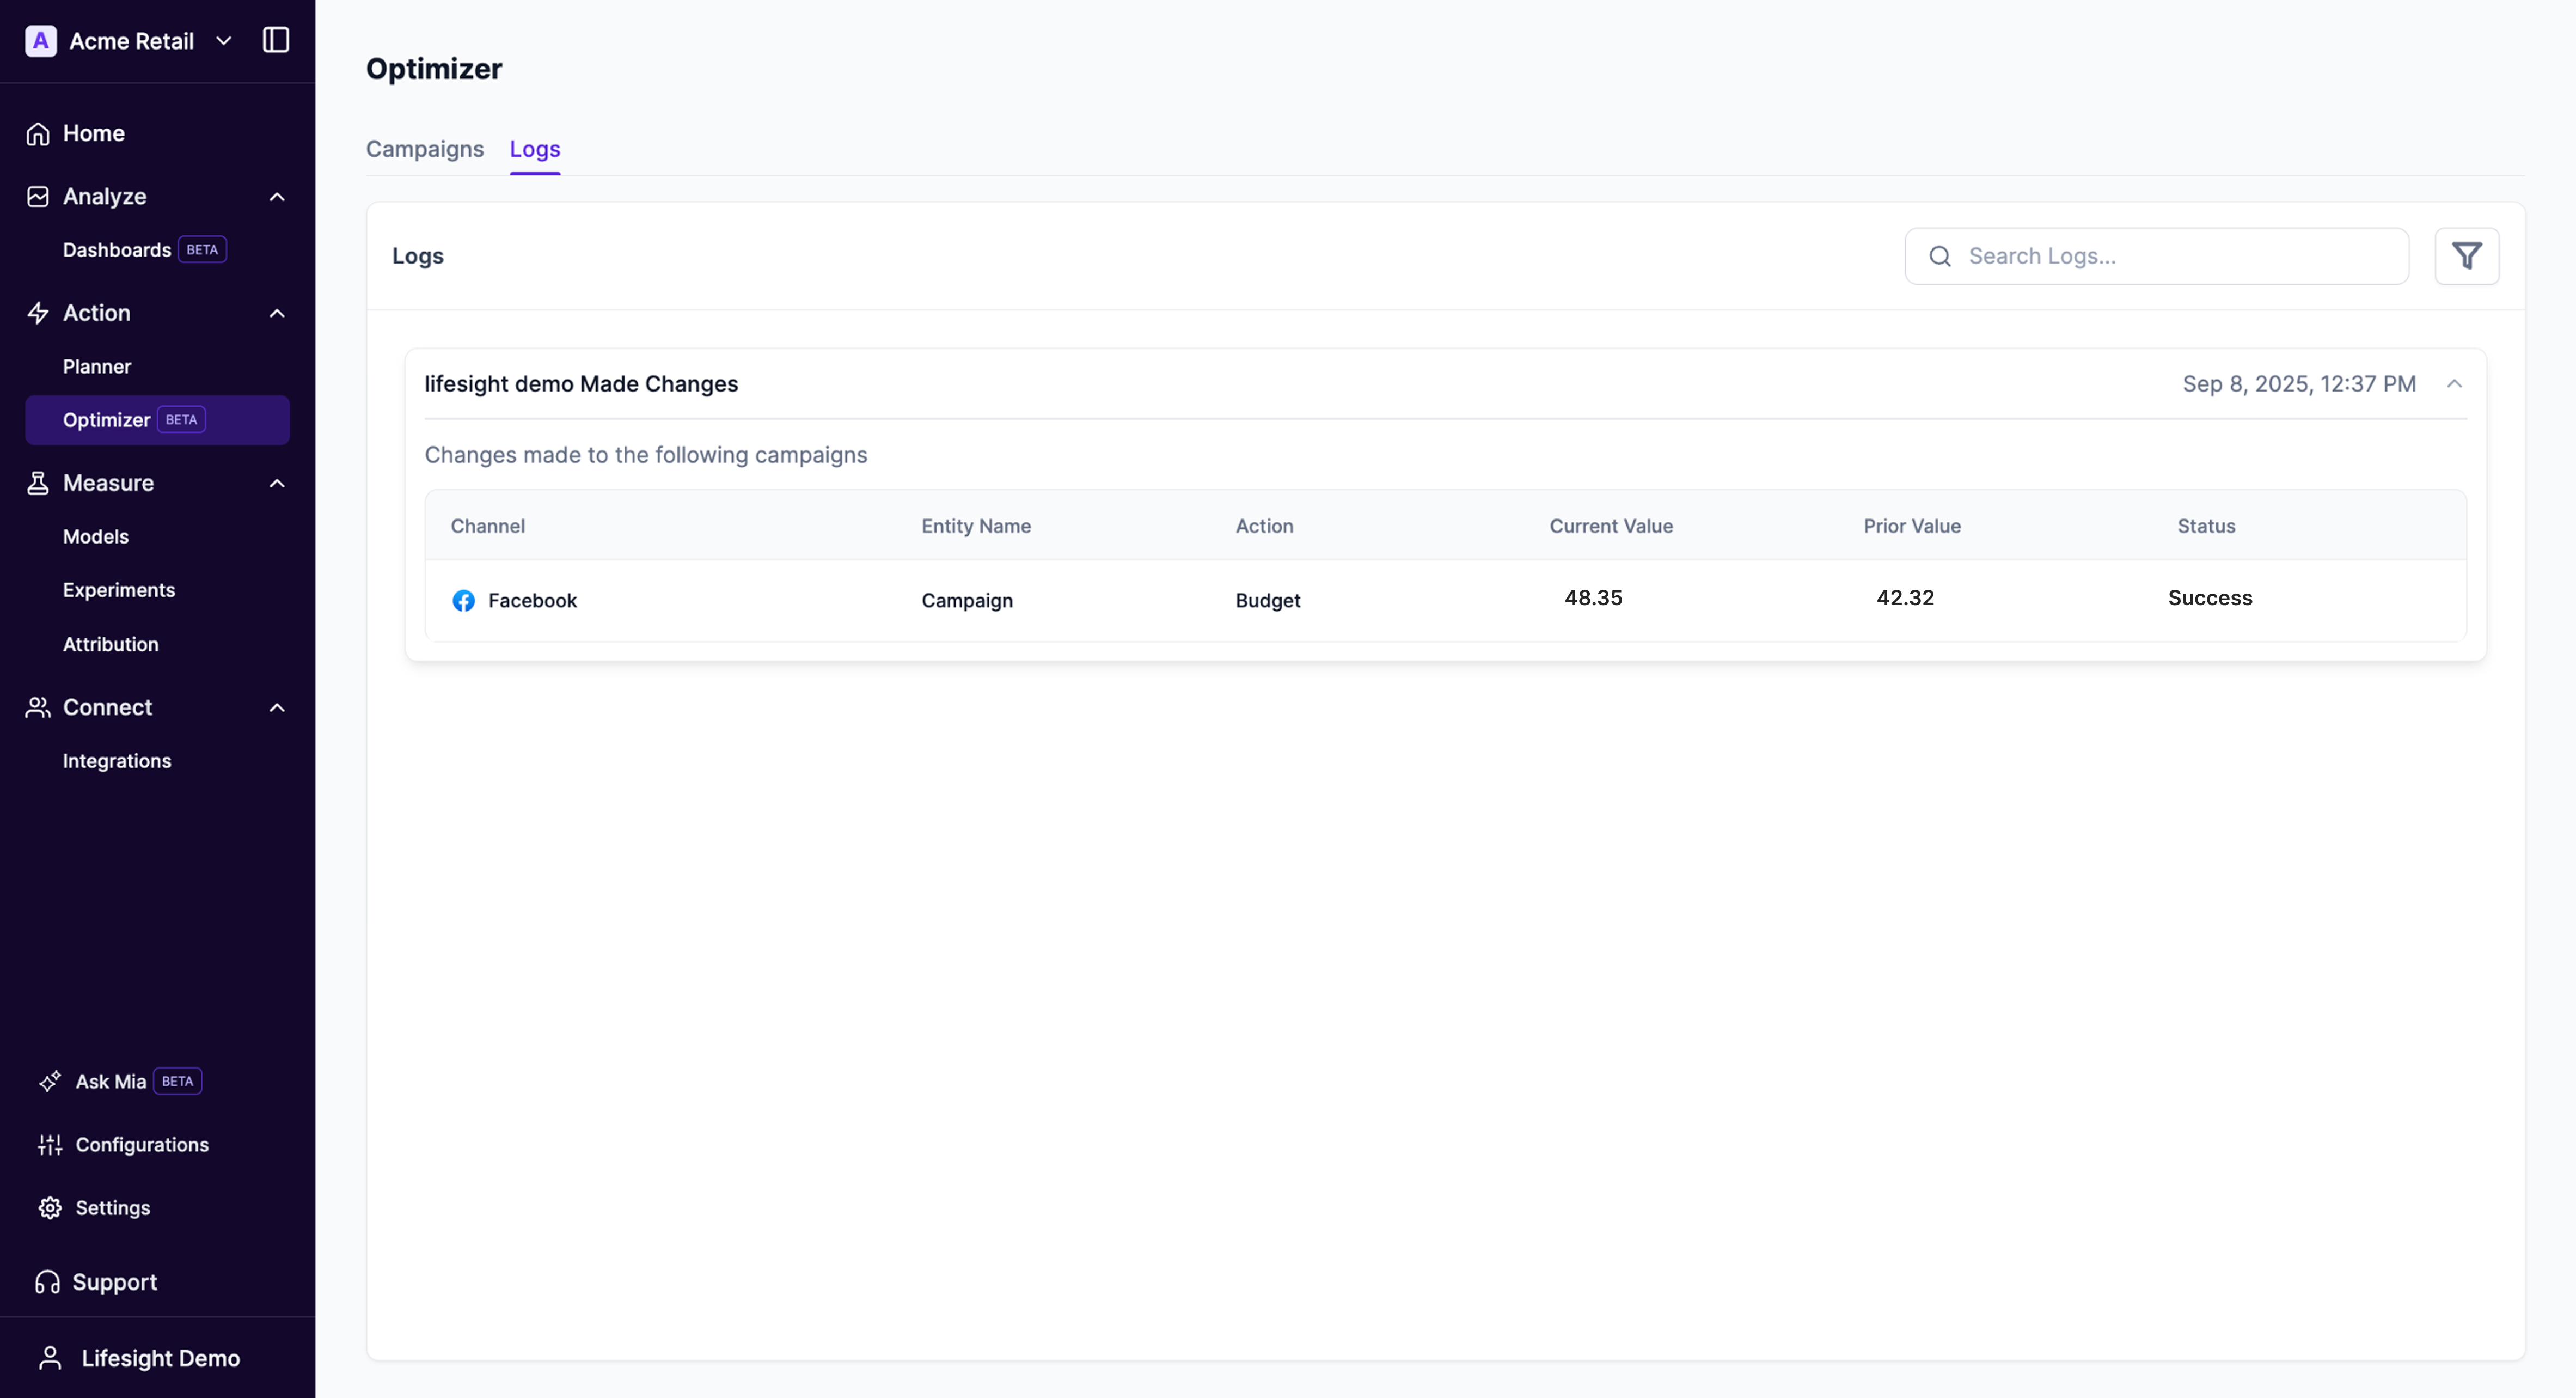The width and height of the screenshot is (2576, 1398).
Task: Click the filter funnel icon
Action: click(x=2466, y=256)
